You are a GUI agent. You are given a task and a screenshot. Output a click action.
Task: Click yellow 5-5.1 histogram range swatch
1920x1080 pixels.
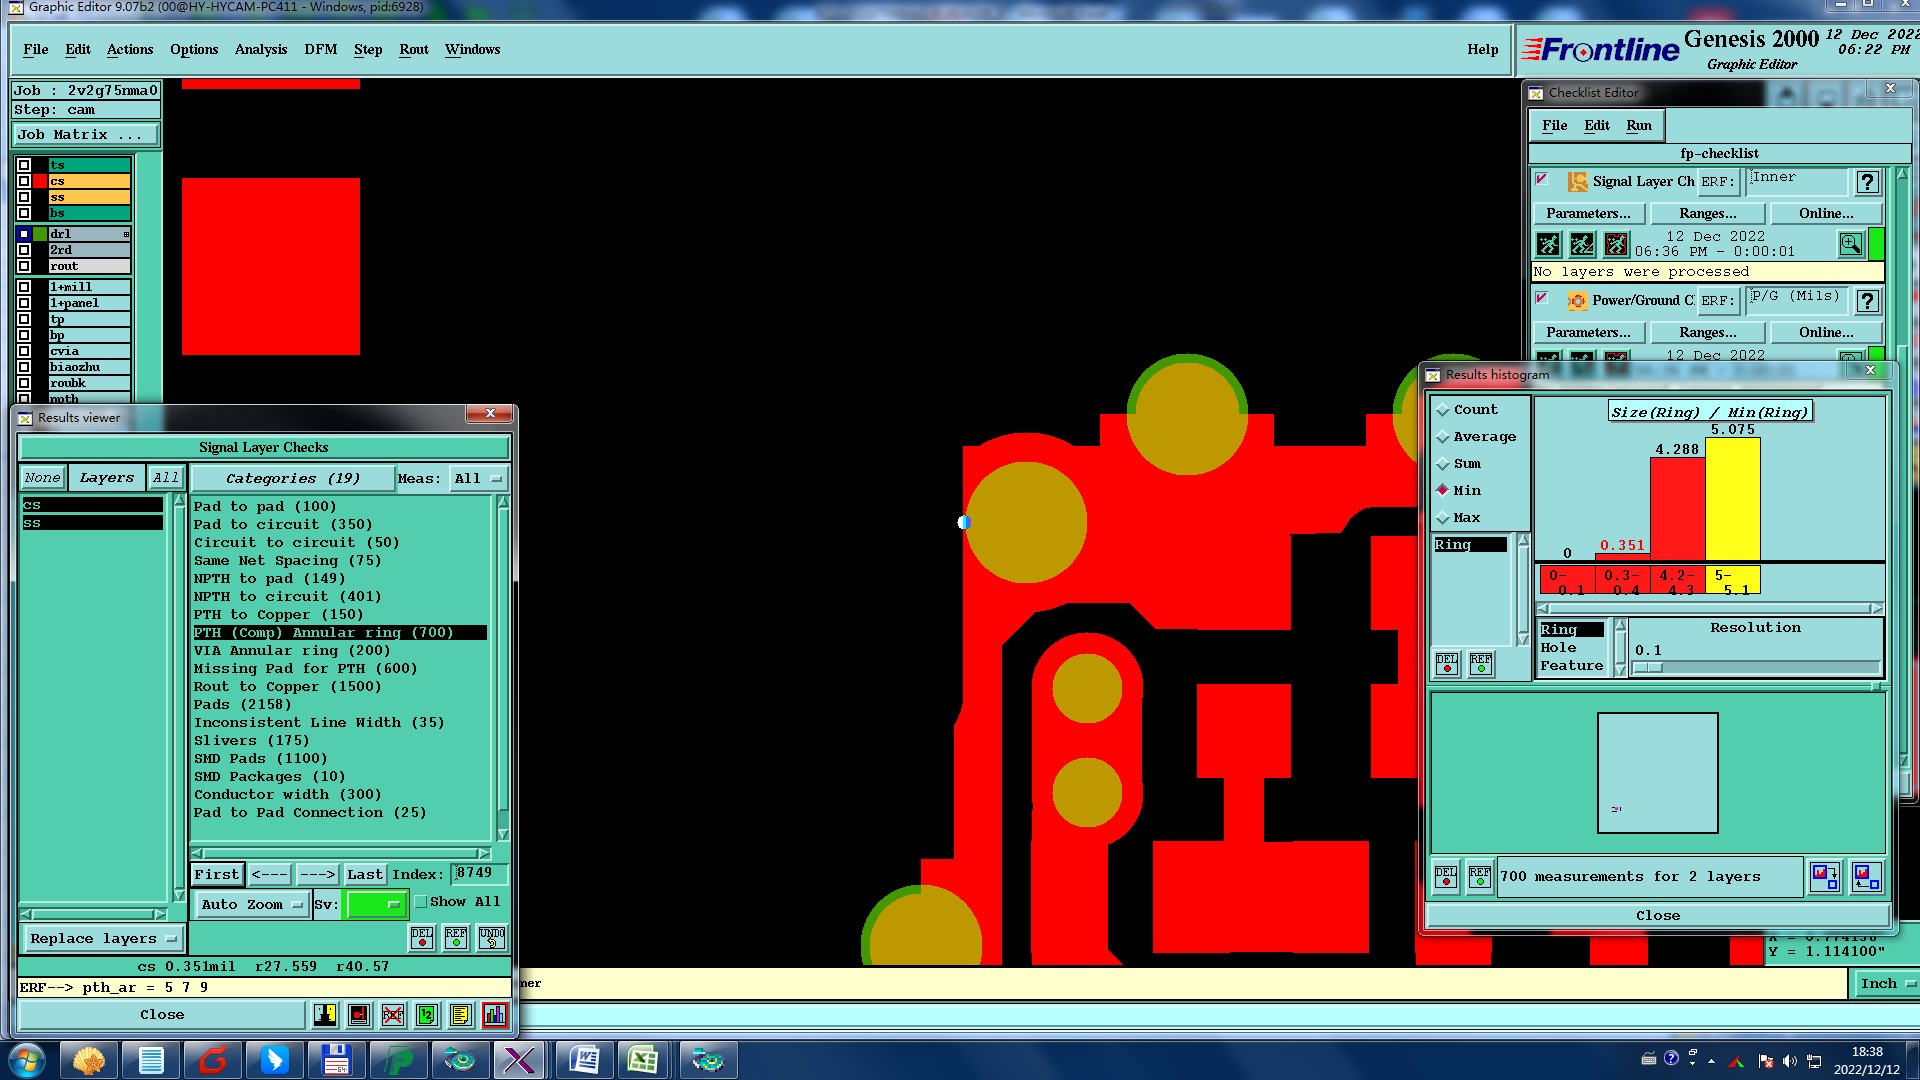click(1732, 580)
